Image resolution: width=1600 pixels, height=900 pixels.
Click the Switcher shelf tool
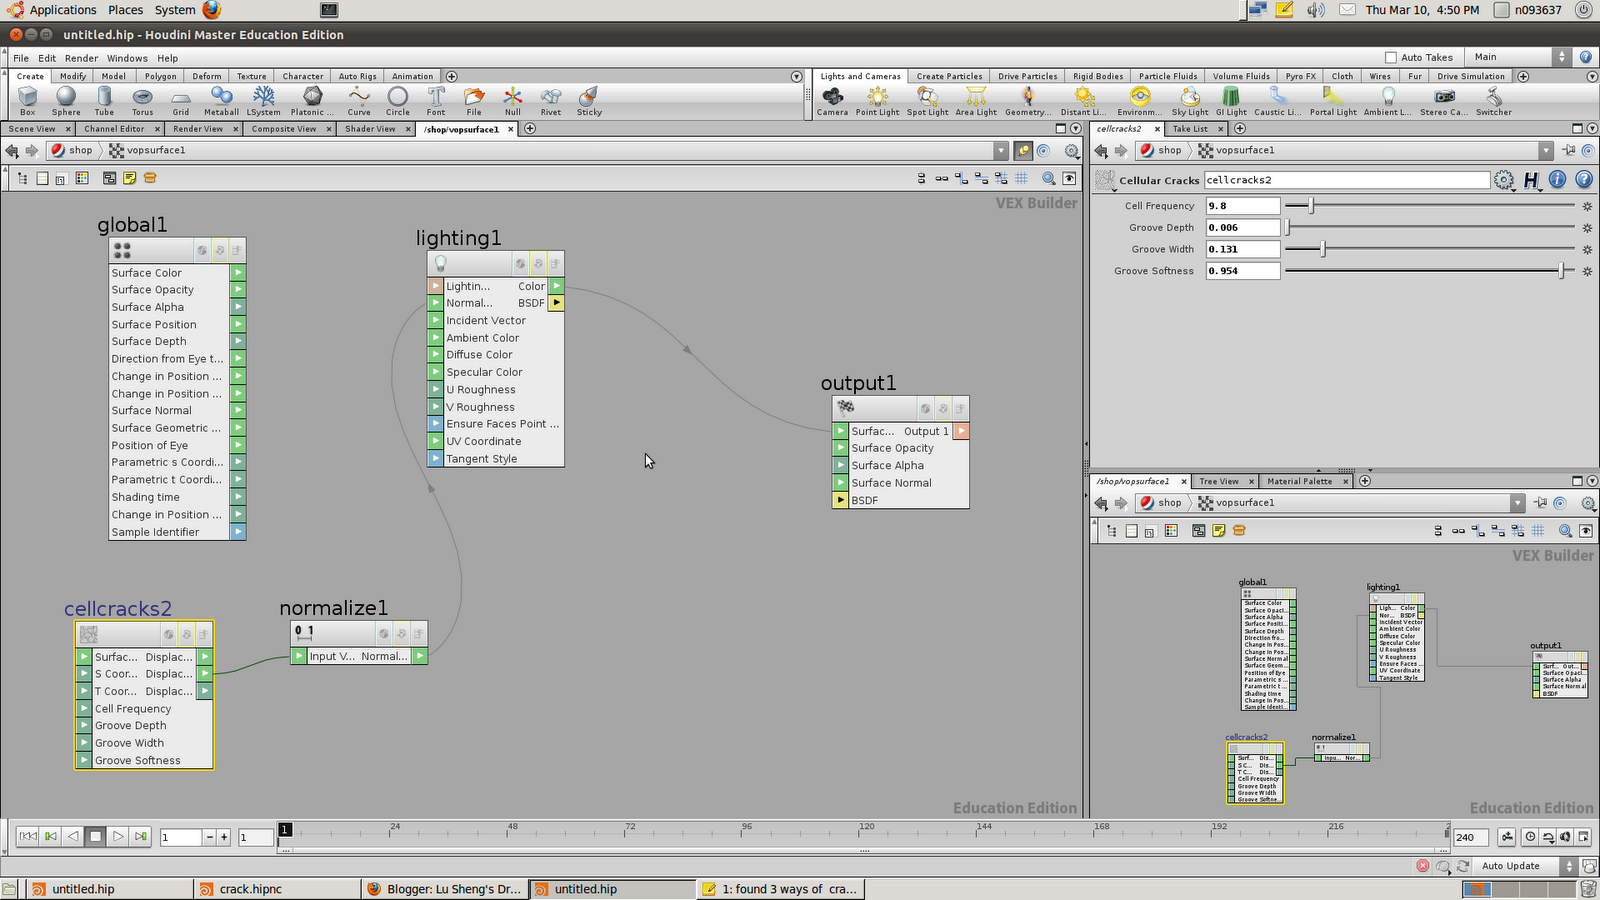click(x=1494, y=100)
